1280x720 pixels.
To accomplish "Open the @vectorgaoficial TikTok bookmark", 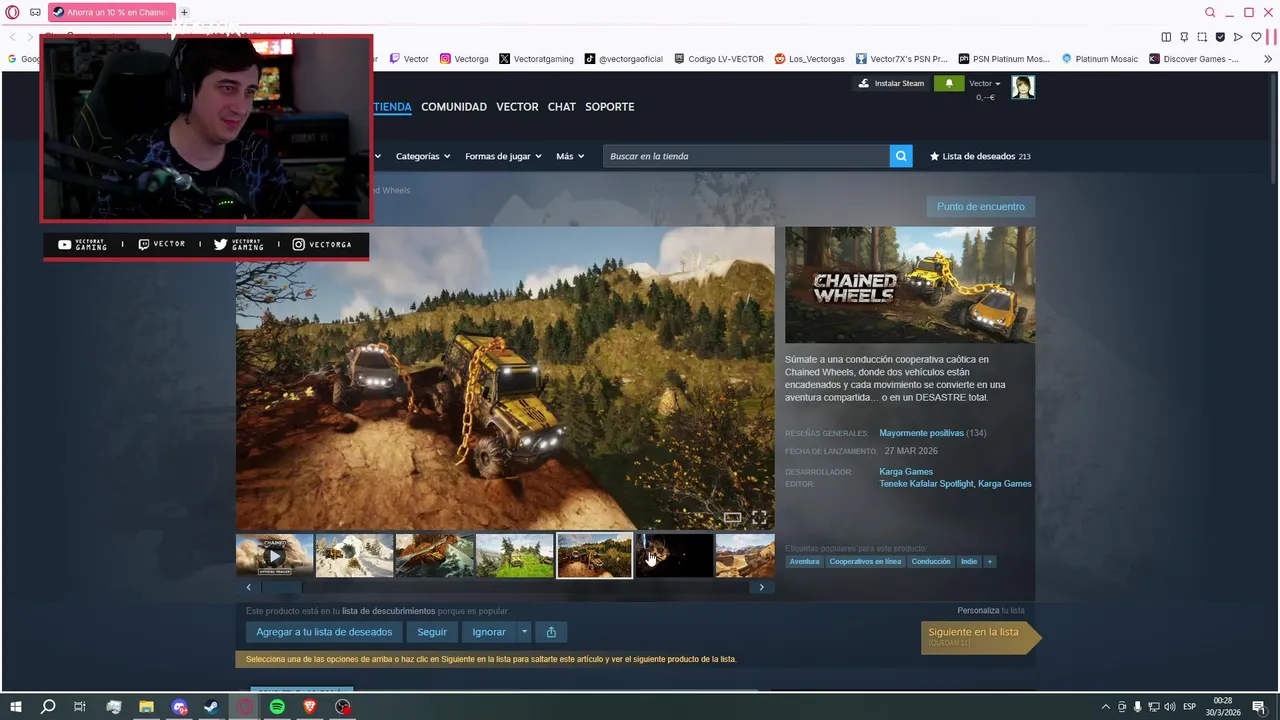I will coord(624,59).
